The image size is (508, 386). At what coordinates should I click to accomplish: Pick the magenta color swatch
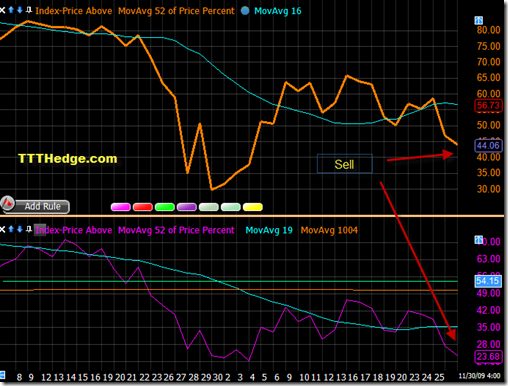[121, 207]
